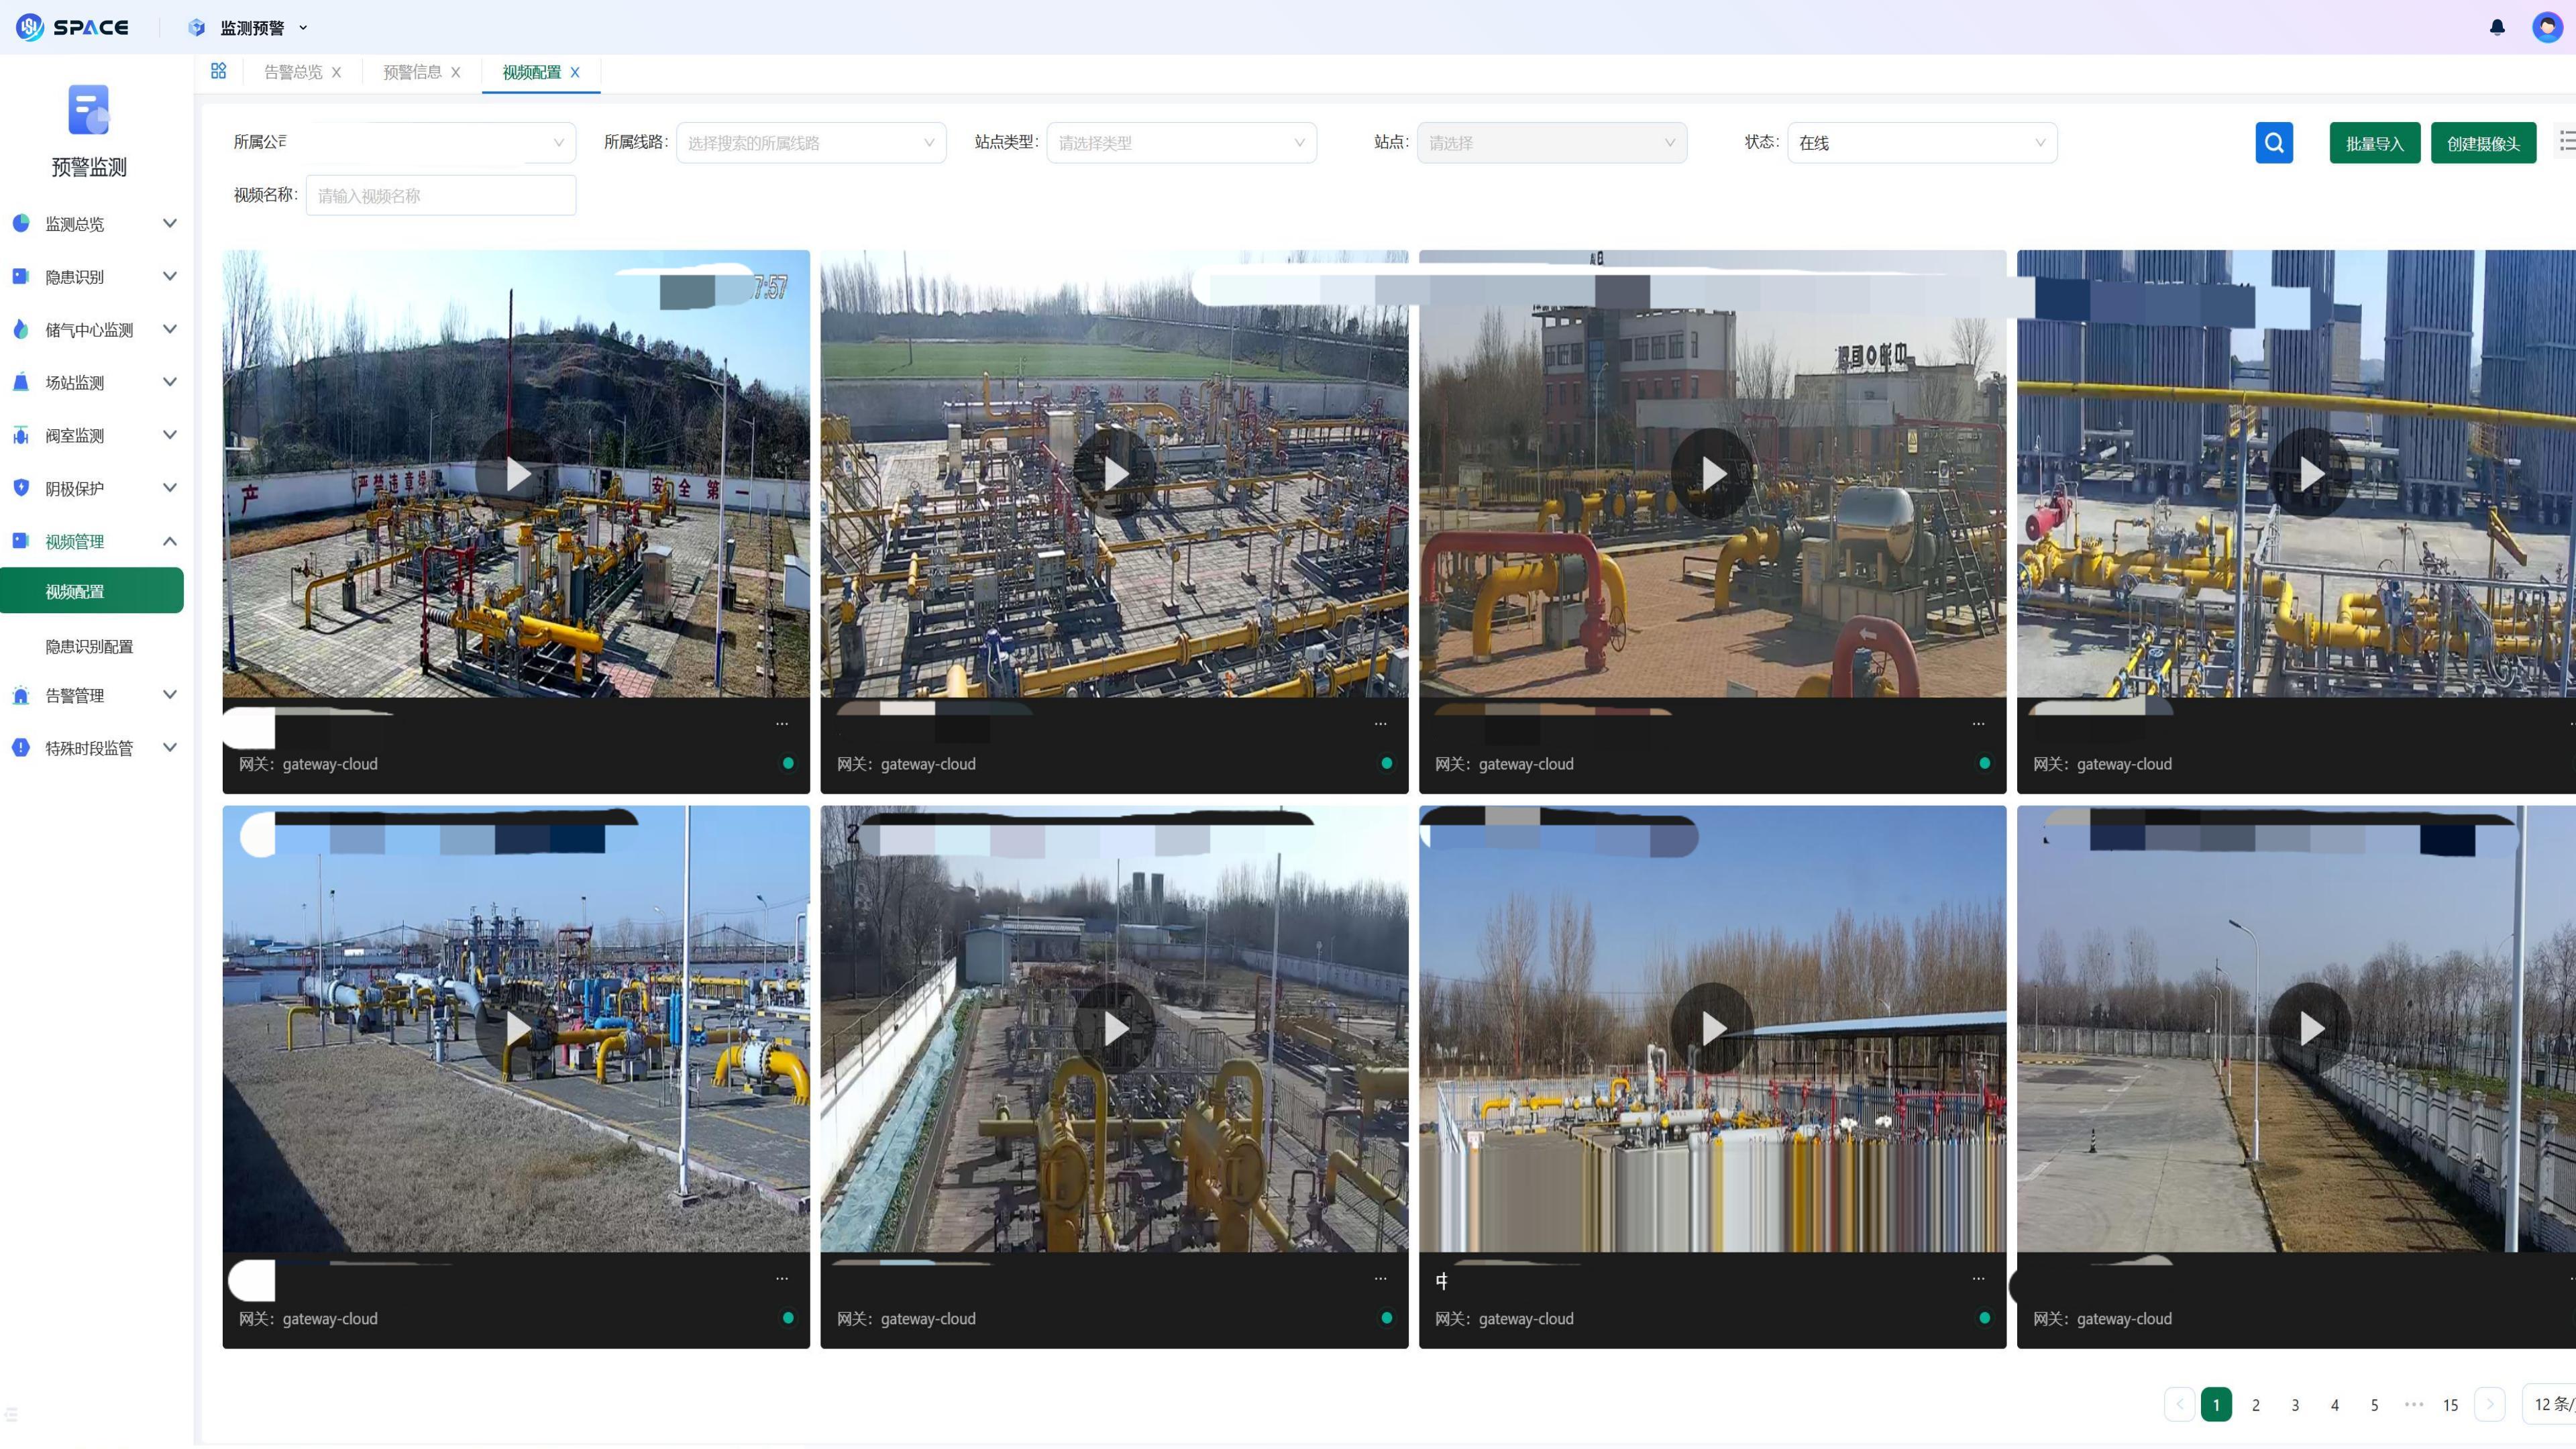Click the tab grid overview icon
This screenshot has height=1449, width=2576.
coord(218,71)
